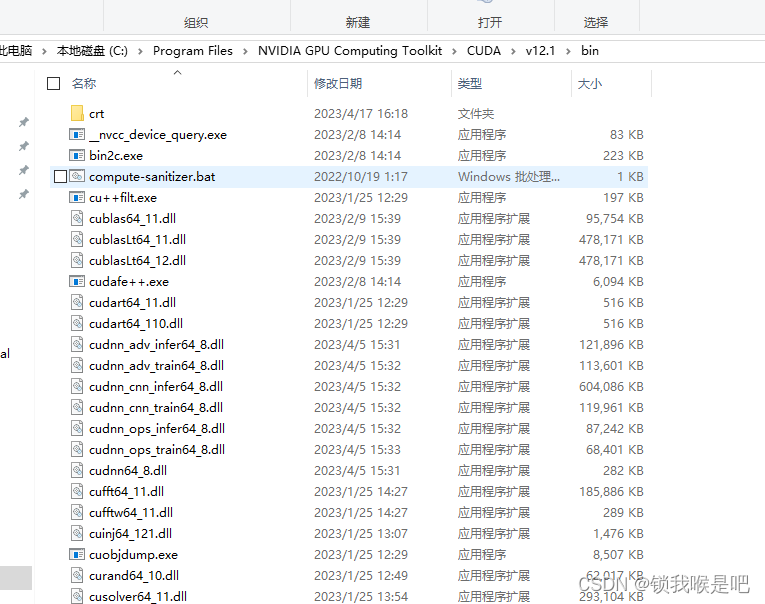This screenshot has width=765, height=604.
Task: Click the cublas64_11.dll file icon
Action: (x=77, y=218)
